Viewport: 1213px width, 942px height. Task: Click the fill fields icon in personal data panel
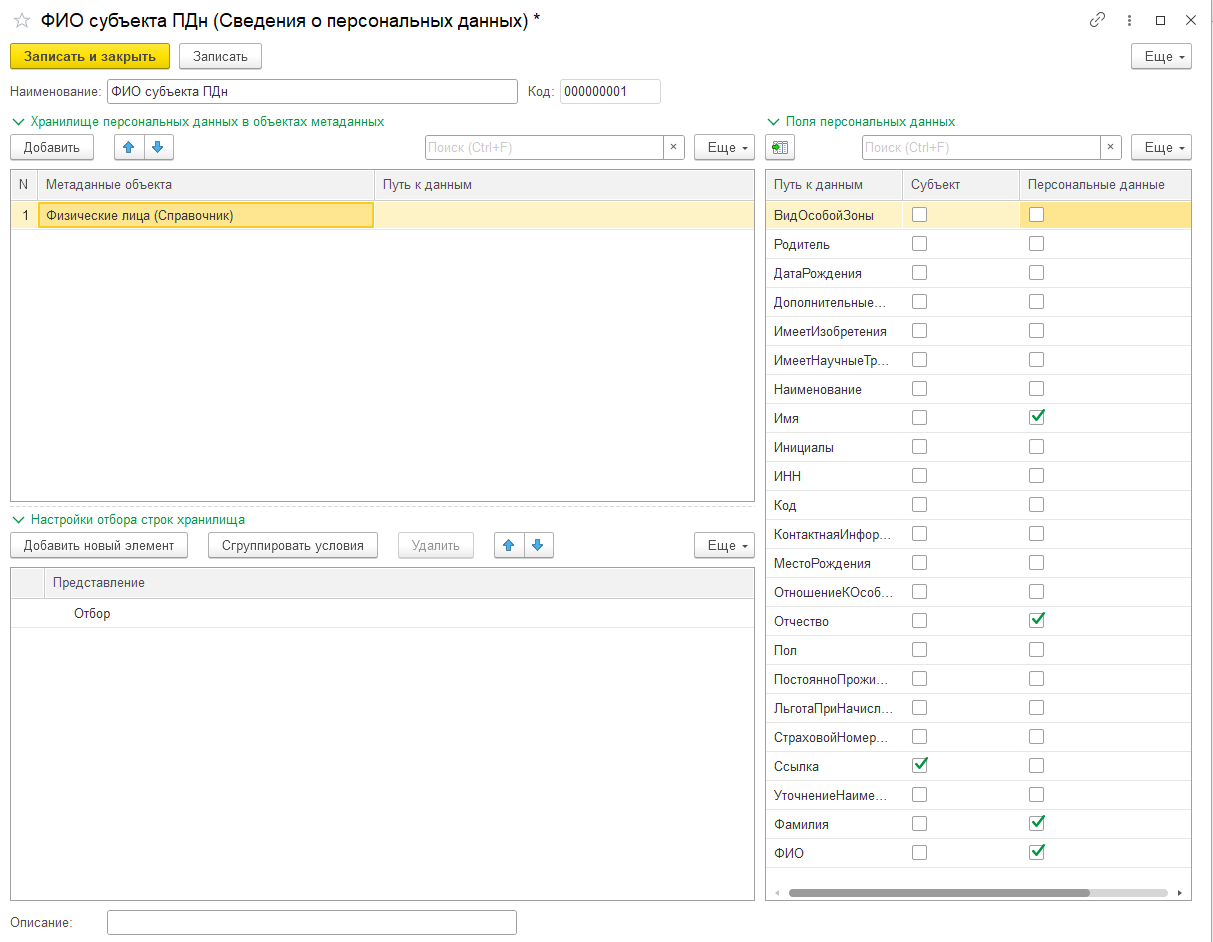click(779, 148)
